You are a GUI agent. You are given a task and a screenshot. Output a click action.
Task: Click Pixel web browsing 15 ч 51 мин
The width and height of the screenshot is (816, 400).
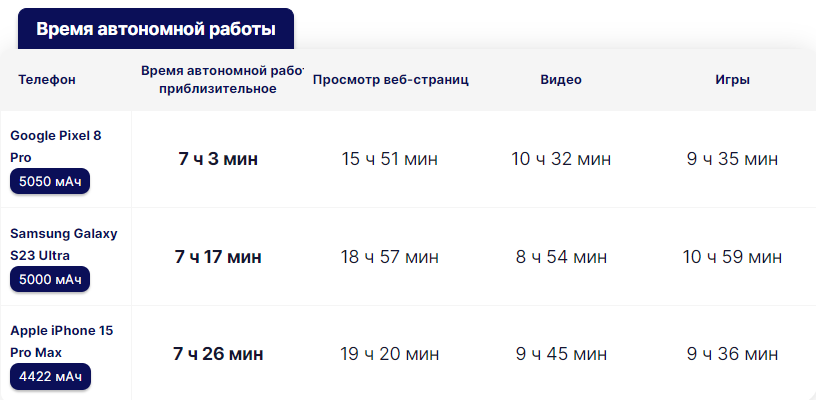click(x=390, y=159)
